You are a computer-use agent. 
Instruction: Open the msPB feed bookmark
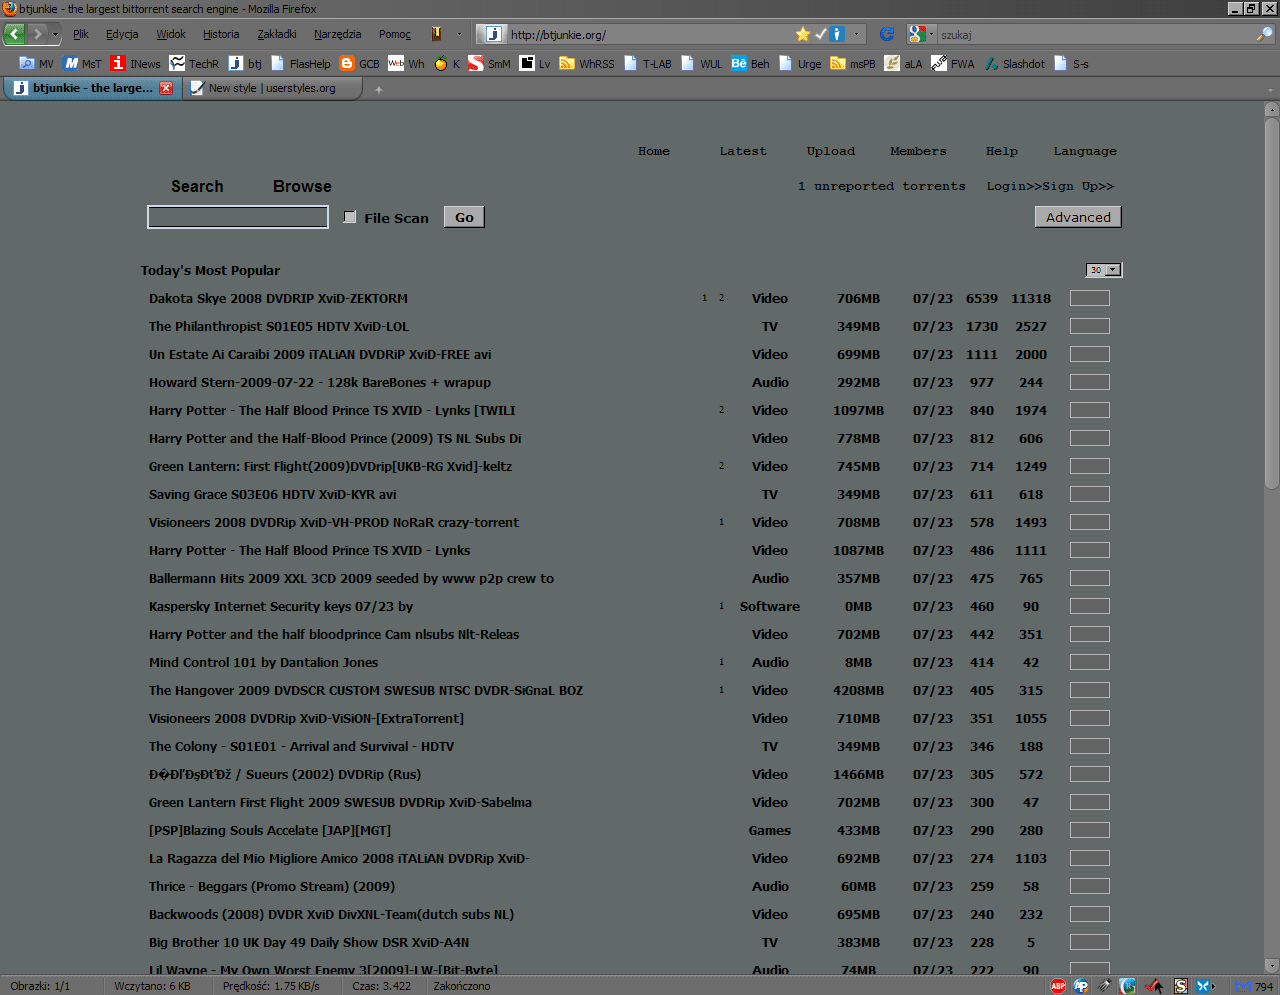[x=853, y=63]
